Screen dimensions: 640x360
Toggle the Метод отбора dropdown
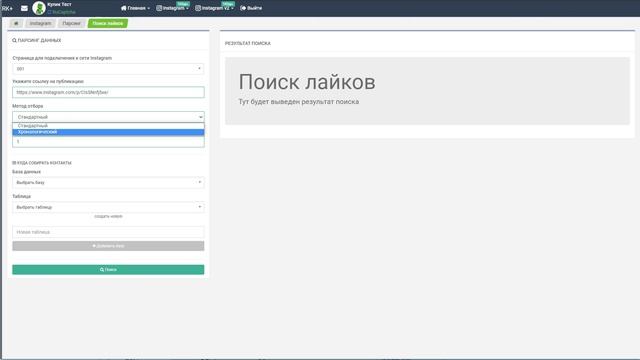point(108,117)
